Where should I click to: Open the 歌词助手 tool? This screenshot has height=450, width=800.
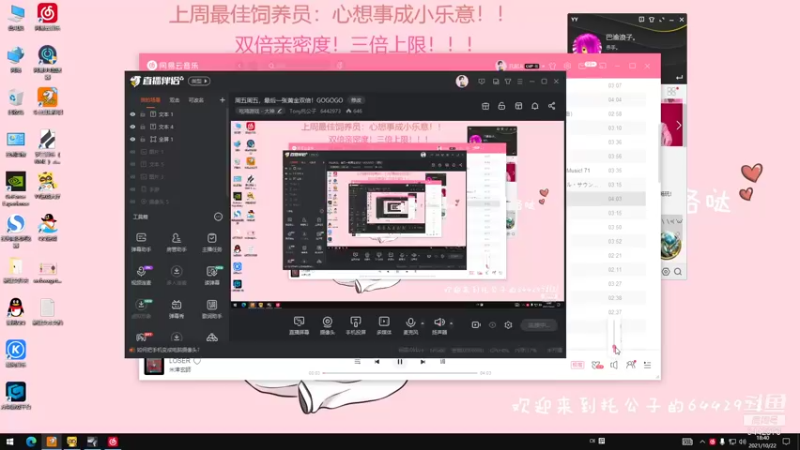tap(212, 309)
